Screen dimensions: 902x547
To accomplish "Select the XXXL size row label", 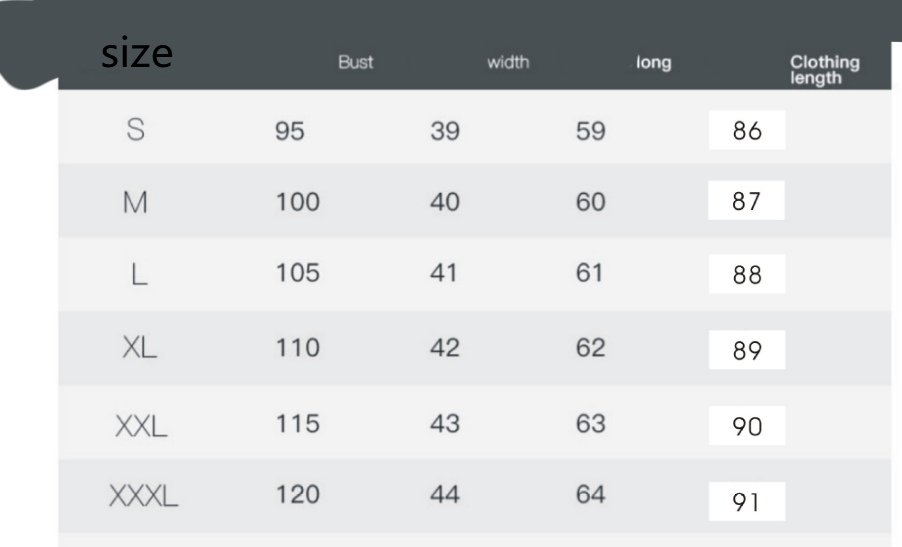I will point(143,495).
